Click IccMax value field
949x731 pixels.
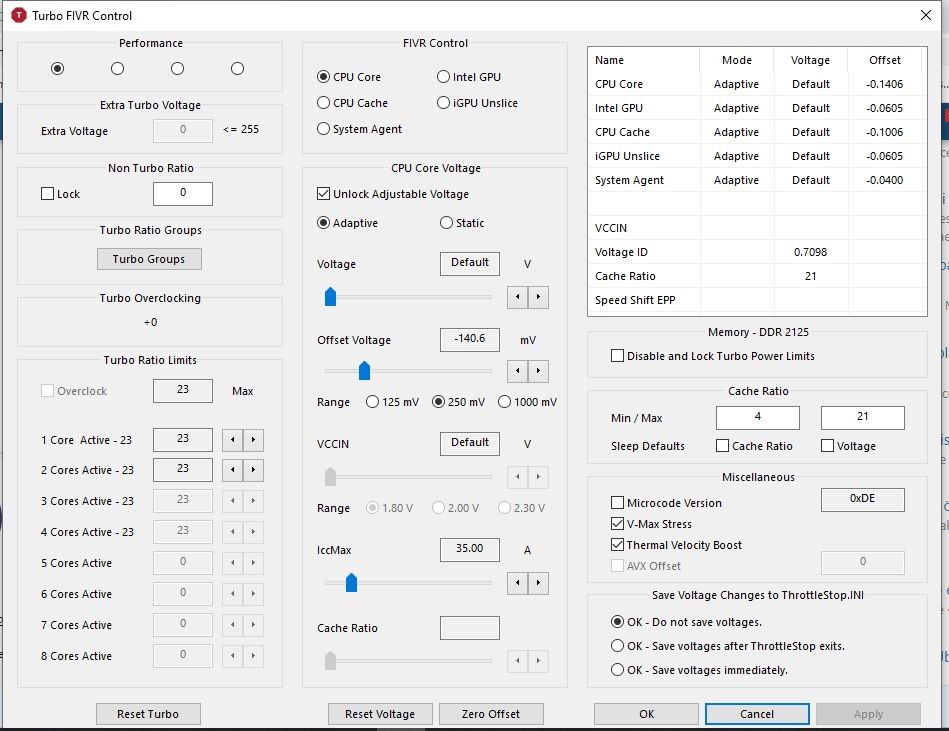pyautogui.click(x=470, y=549)
